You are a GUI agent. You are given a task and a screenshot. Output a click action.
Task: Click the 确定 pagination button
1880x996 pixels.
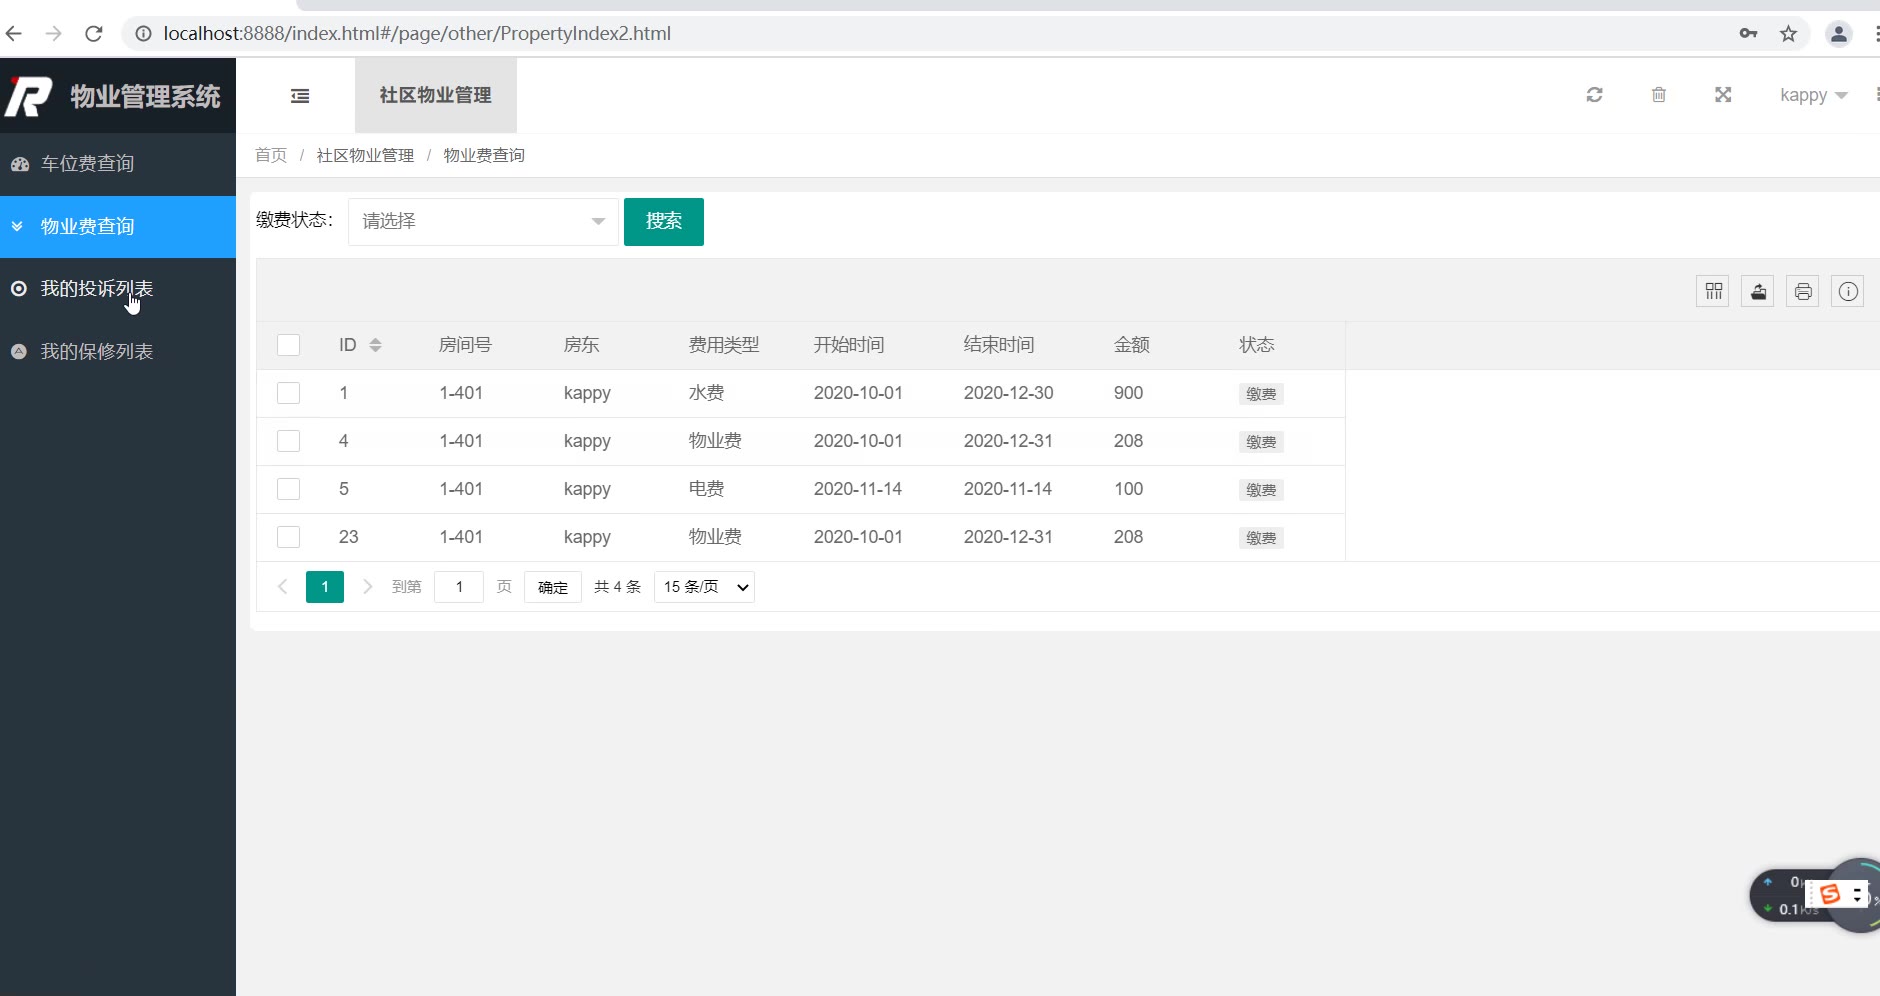click(x=553, y=587)
